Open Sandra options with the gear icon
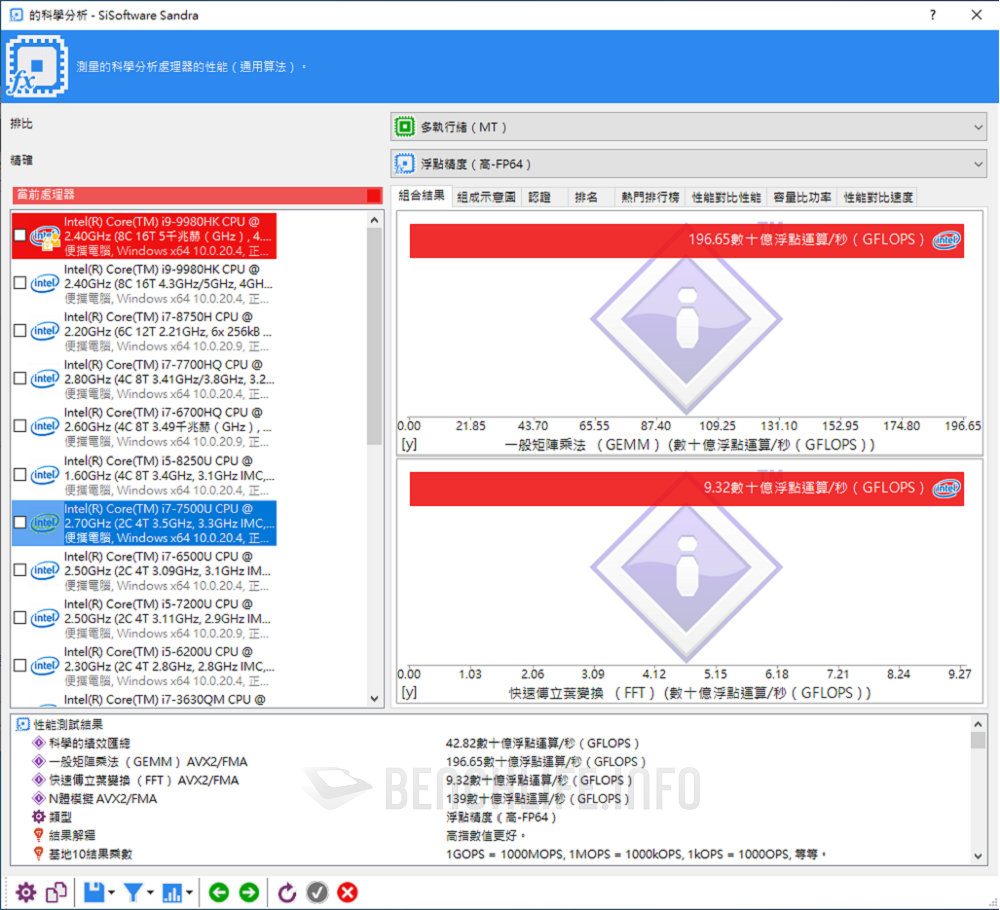The width and height of the screenshot is (1000, 910). tap(27, 892)
